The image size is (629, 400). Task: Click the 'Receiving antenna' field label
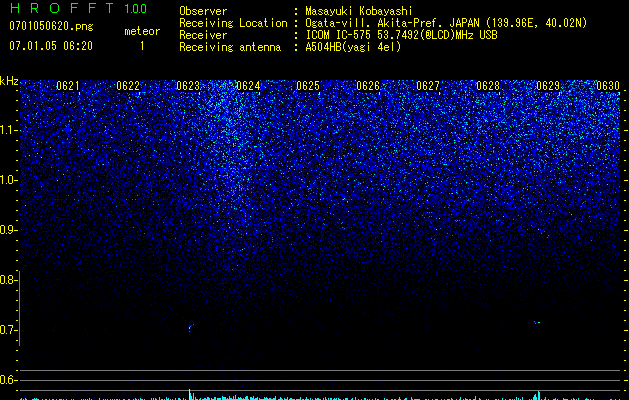[230, 47]
